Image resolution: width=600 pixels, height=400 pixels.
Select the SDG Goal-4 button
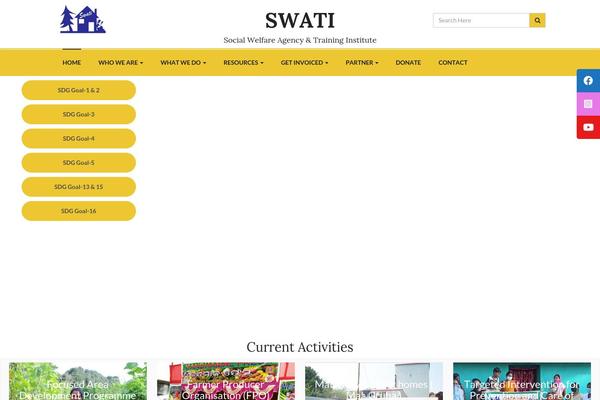click(x=79, y=139)
